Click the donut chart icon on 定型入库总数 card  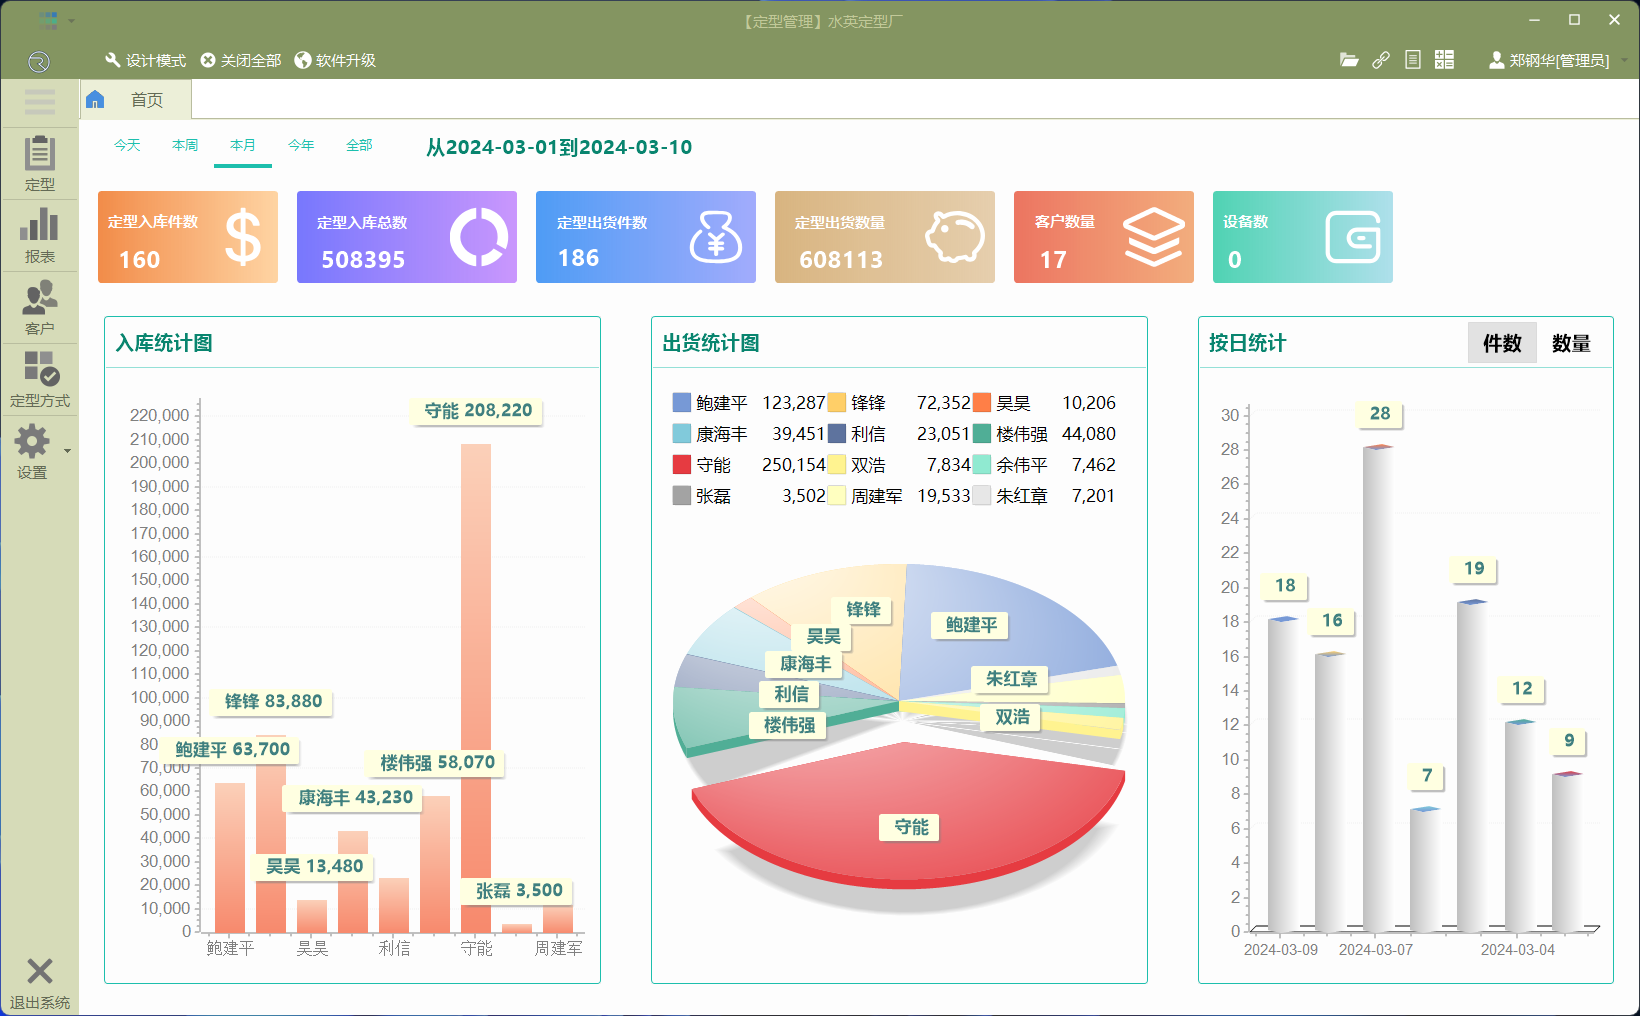pyautogui.click(x=479, y=237)
